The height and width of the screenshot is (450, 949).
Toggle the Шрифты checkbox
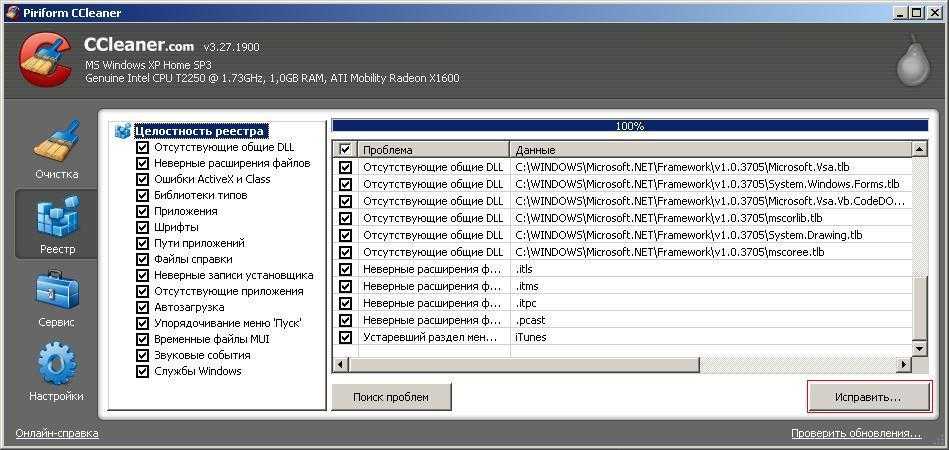click(x=142, y=227)
